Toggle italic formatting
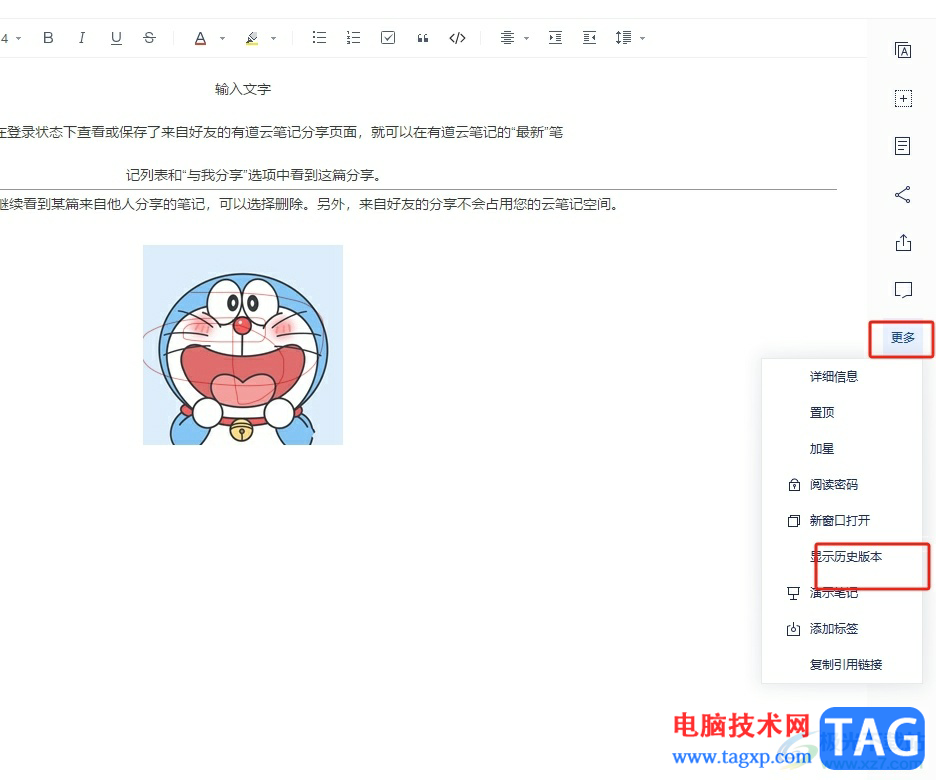 pyautogui.click(x=82, y=38)
